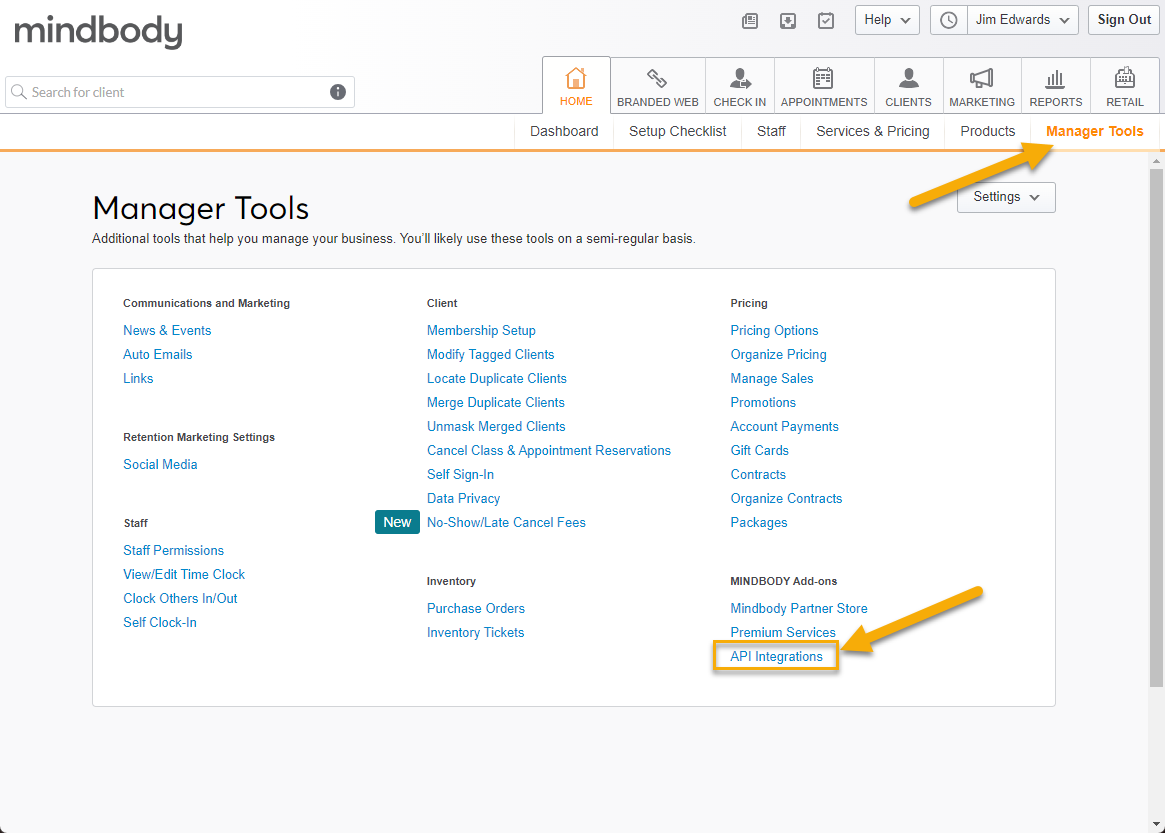
Task: Expand the Settings dropdown
Action: tap(1006, 197)
